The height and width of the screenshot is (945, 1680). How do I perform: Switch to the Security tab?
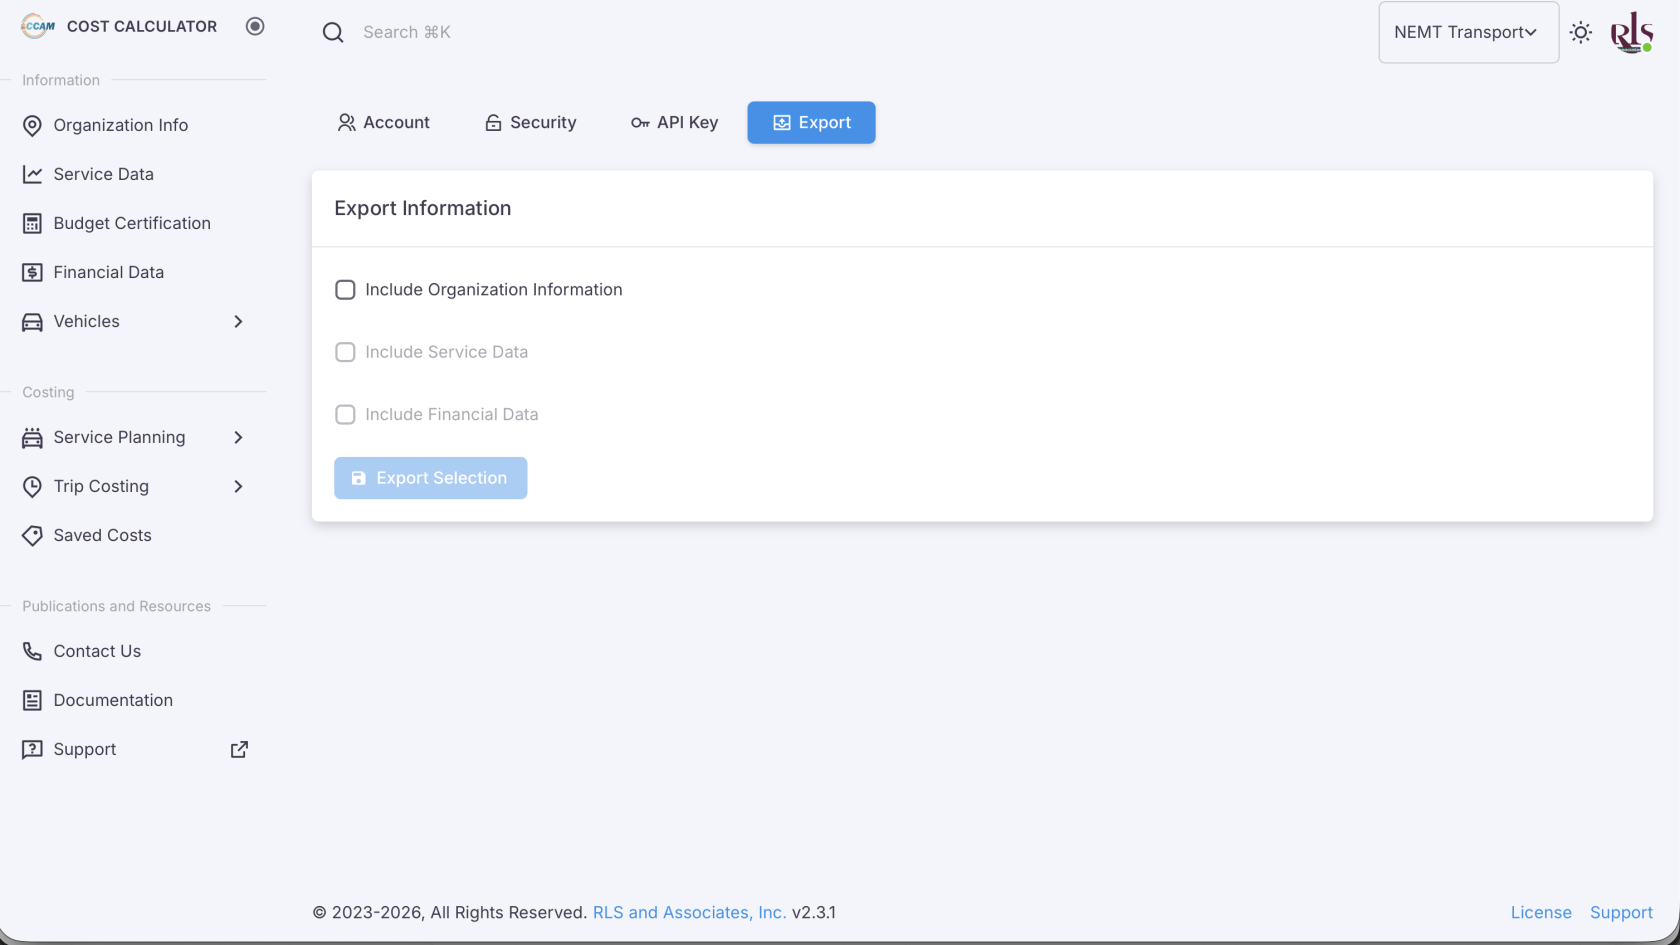(530, 122)
